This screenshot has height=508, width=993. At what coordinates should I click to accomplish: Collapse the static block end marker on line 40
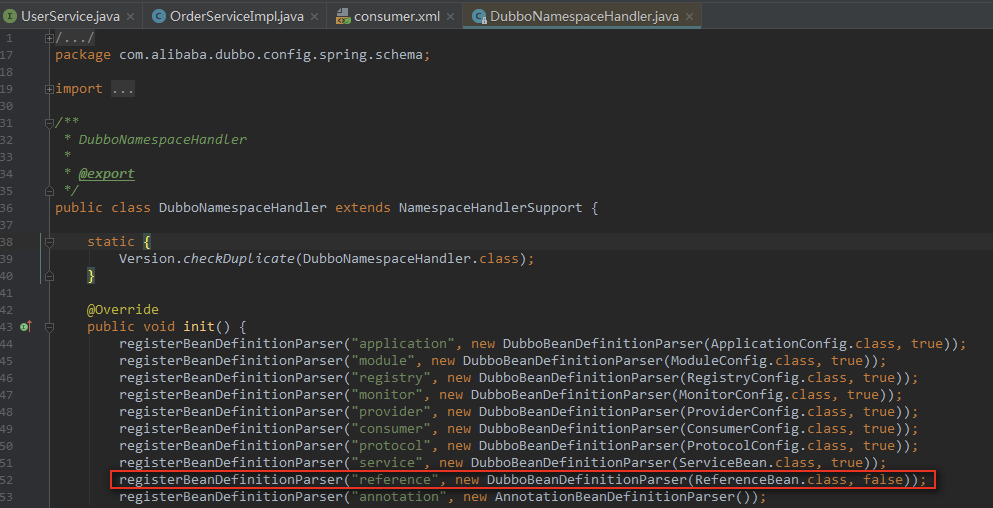tap(49, 276)
